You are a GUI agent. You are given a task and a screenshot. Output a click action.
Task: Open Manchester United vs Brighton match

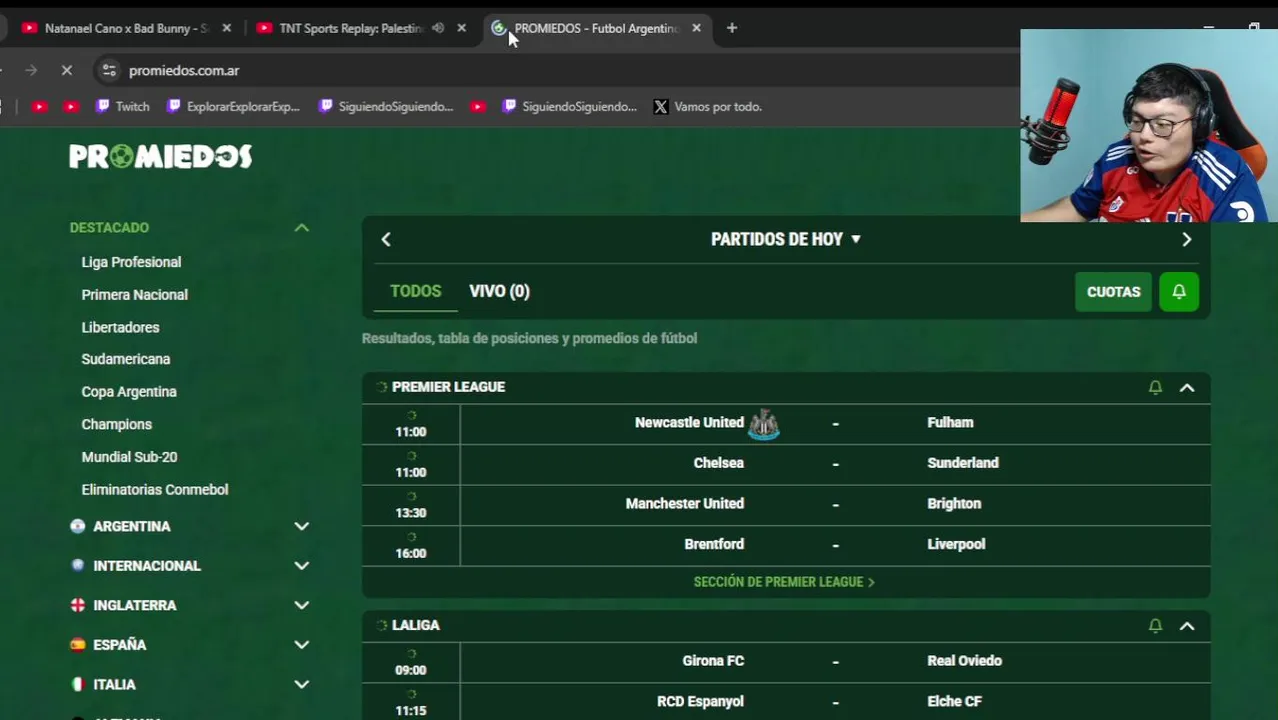[786, 504]
